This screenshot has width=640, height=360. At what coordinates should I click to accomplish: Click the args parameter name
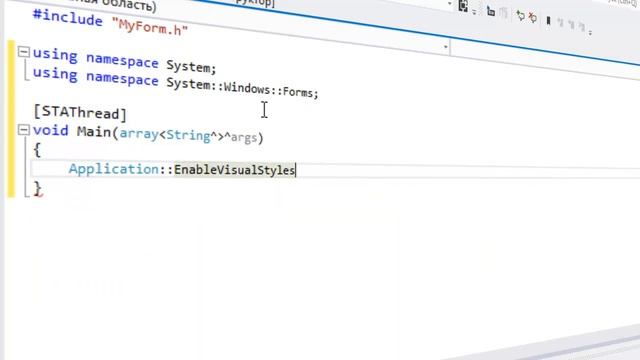(244, 138)
